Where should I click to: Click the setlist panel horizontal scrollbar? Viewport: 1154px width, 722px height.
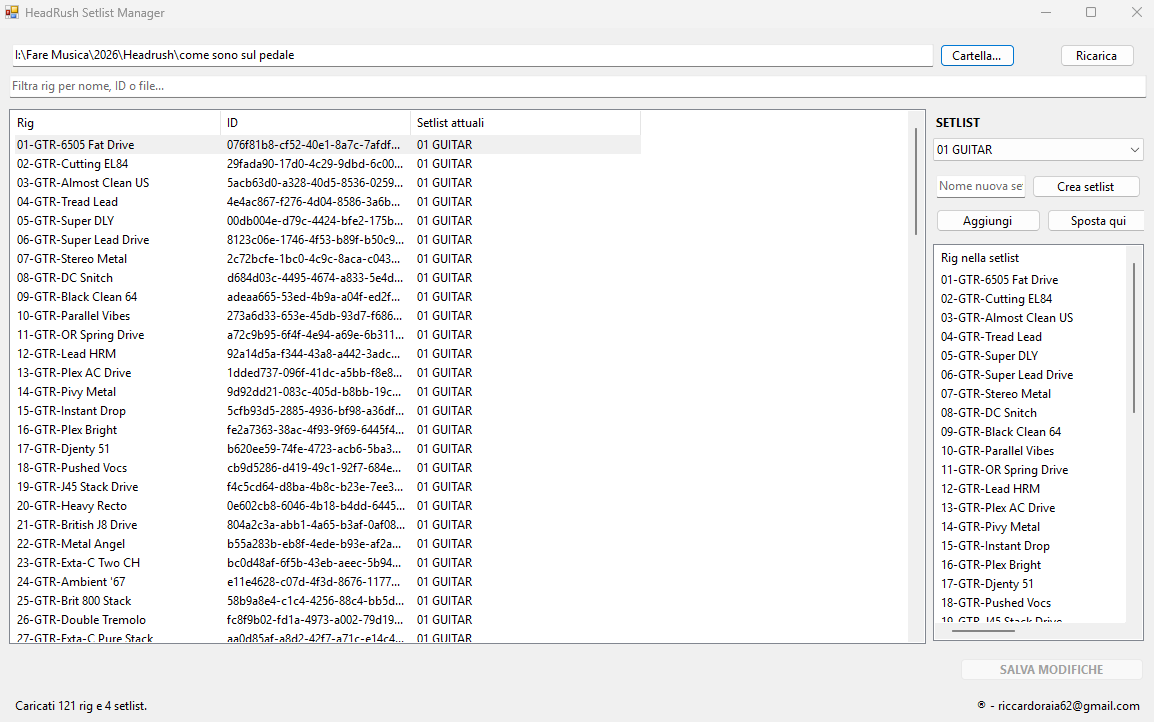click(x=983, y=631)
